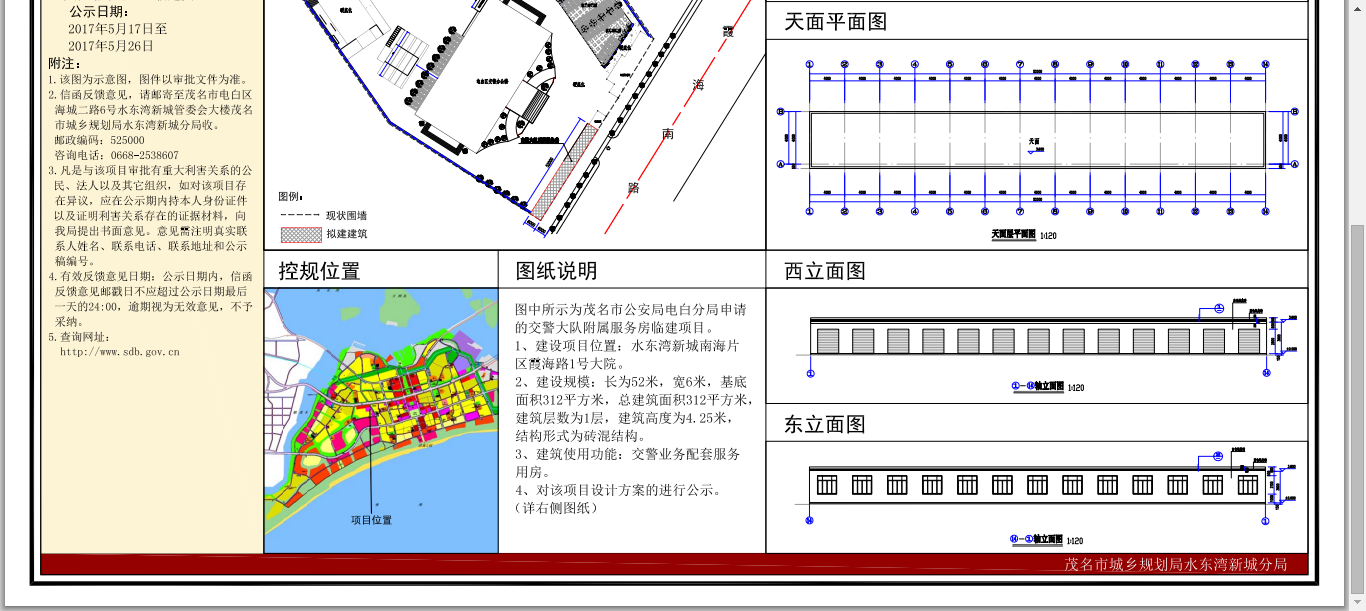The width and height of the screenshot is (1366, 611).
Task: Click the empty scrollbar track above the thumb
Action: point(1357,120)
